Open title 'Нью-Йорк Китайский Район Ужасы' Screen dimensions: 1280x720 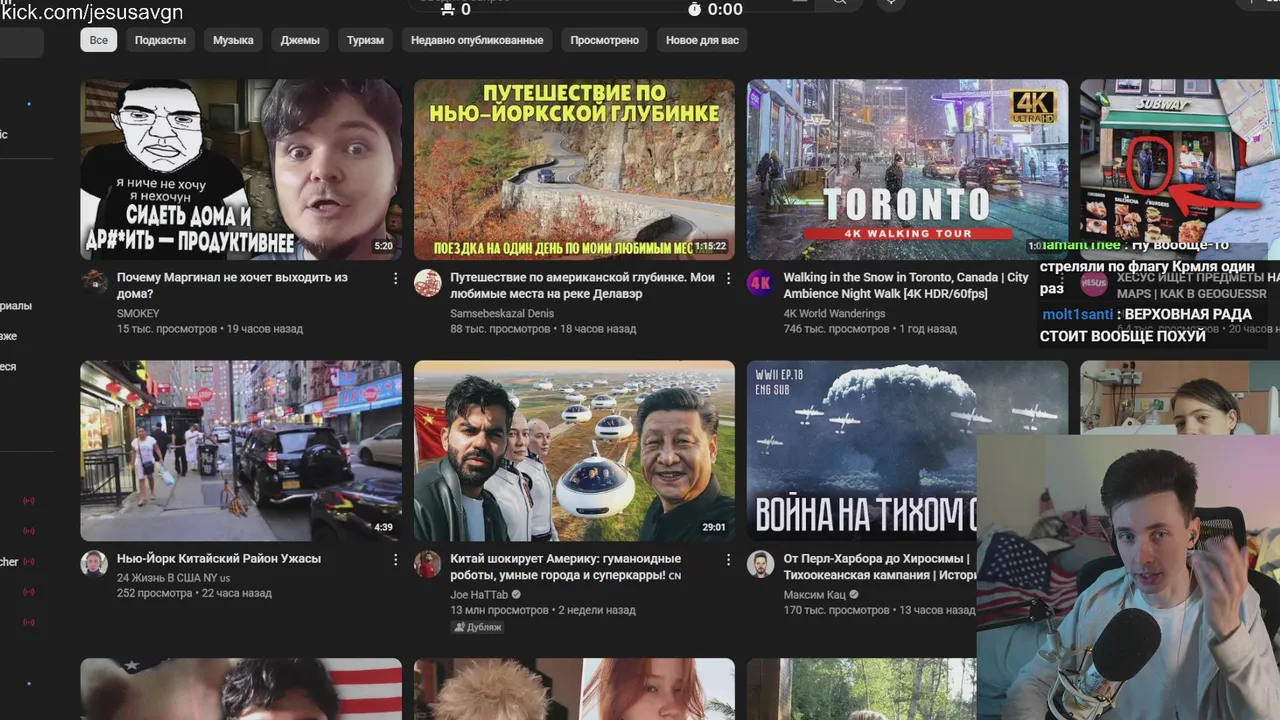219,559
